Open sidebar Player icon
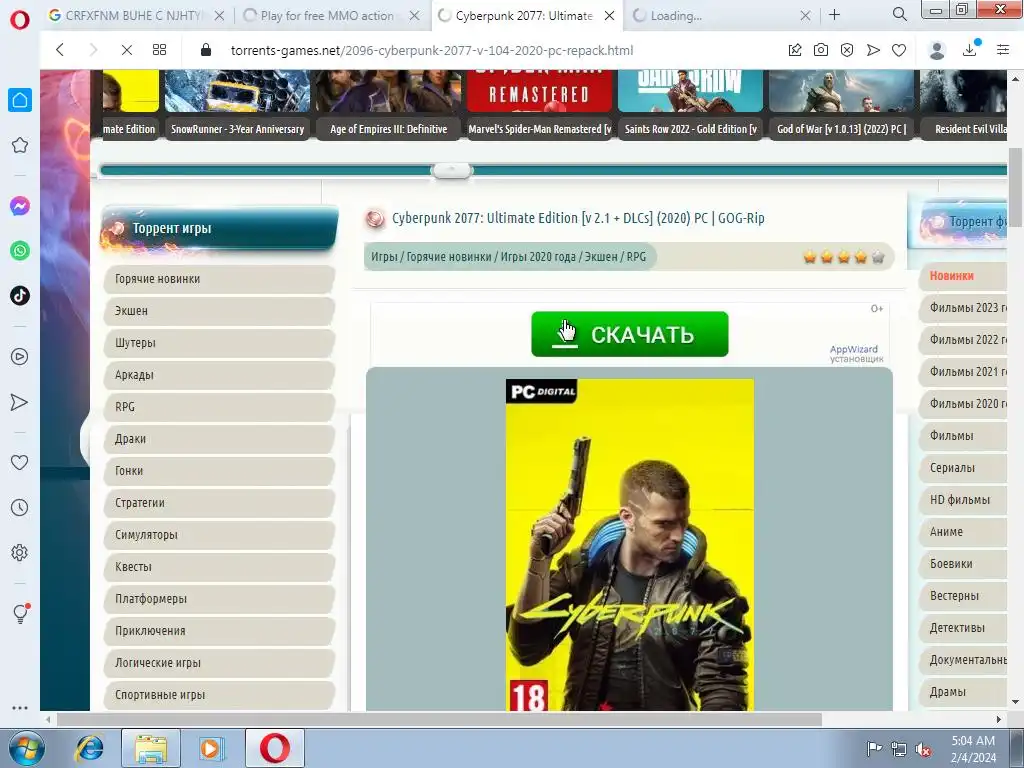The width and height of the screenshot is (1024, 768). [x=20, y=357]
